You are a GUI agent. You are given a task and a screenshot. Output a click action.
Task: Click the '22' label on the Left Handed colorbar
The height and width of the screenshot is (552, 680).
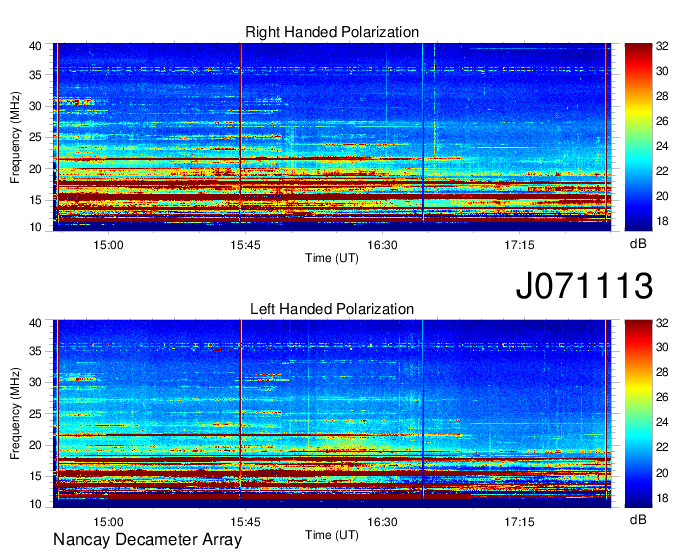click(x=662, y=447)
